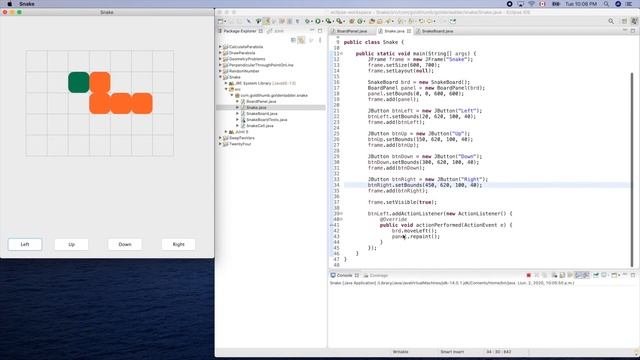Select the Console view tab
The height and width of the screenshot is (360, 640).
[x=344, y=276]
